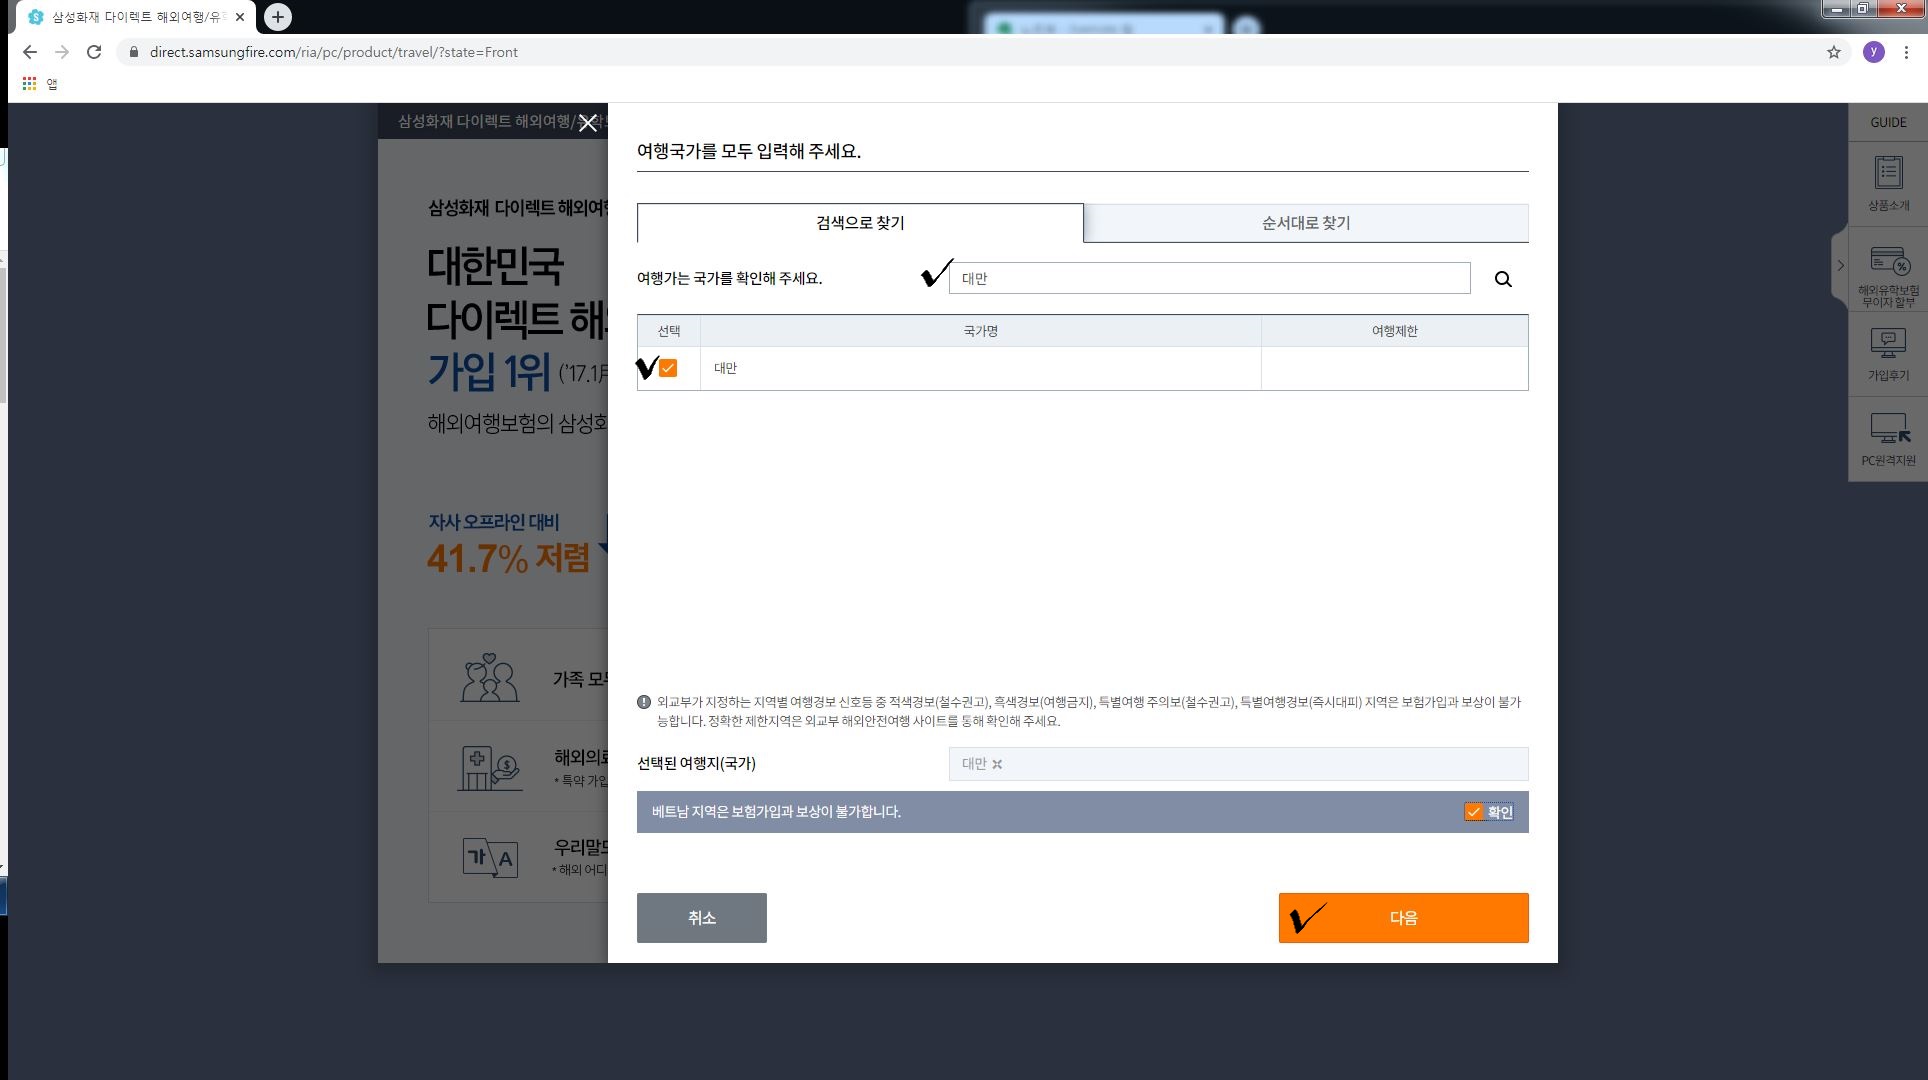Click the family icon on background page

pyautogui.click(x=489, y=678)
